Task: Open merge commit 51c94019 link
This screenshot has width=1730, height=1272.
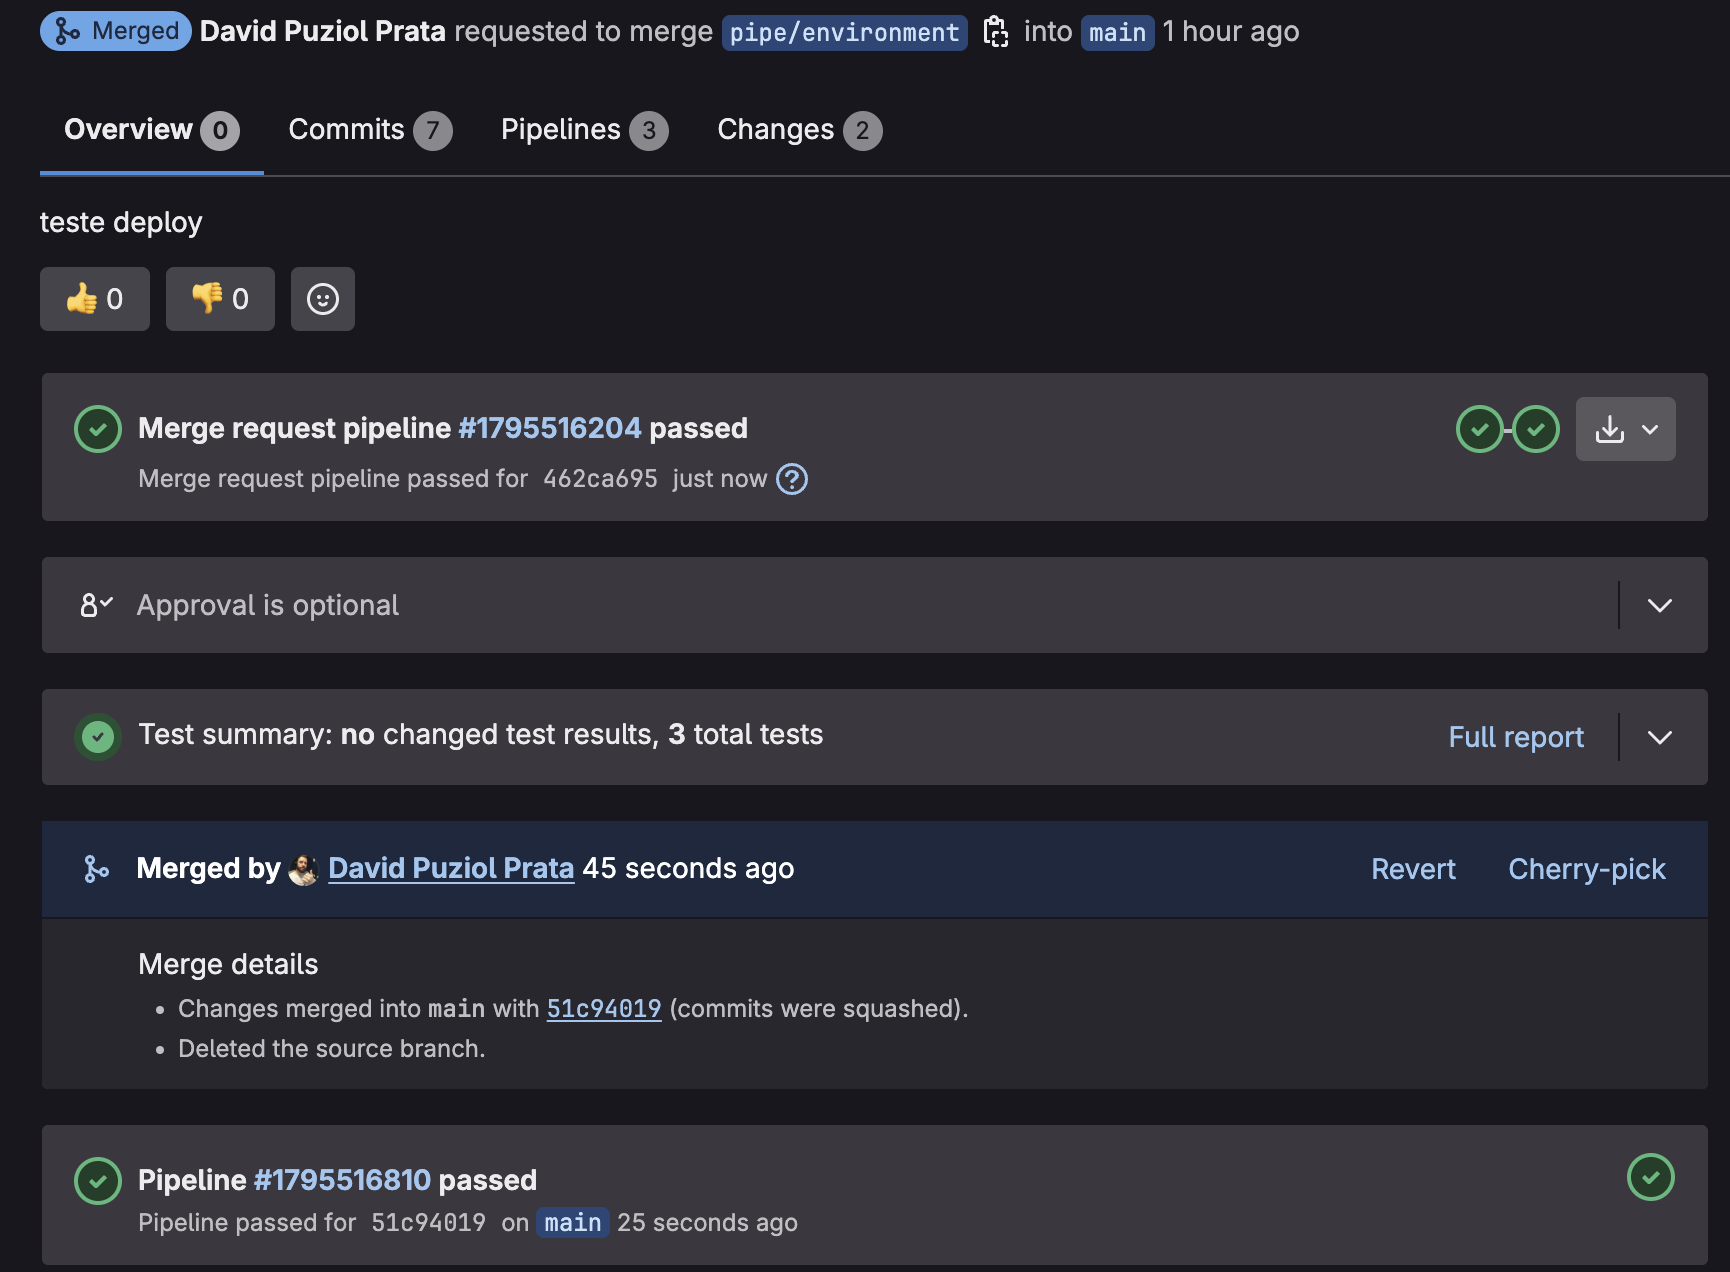Action: pyautogui.click(x=604, y=1009)
